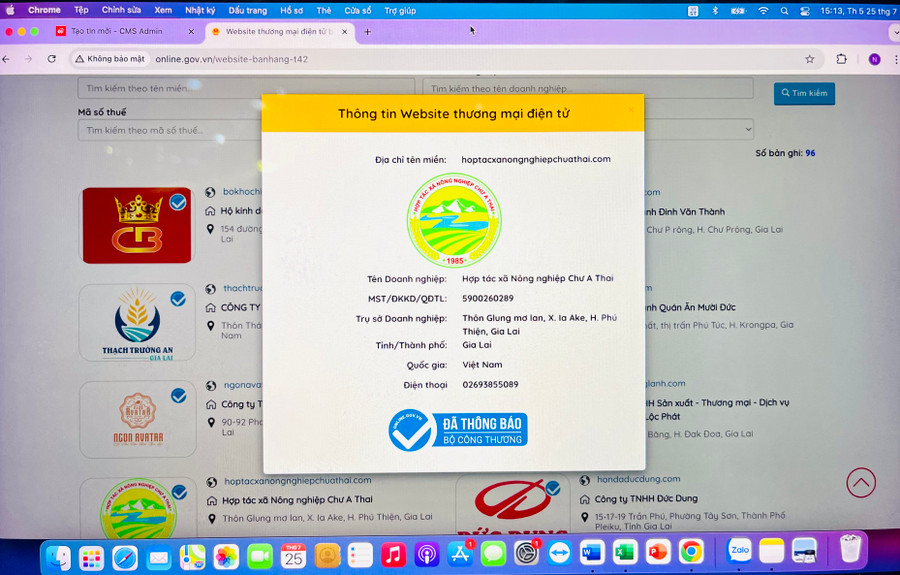Click the Tìm kiếm search button
This screenshot has height=575, width=900.
pyautogui.click(x=804, y=93)
